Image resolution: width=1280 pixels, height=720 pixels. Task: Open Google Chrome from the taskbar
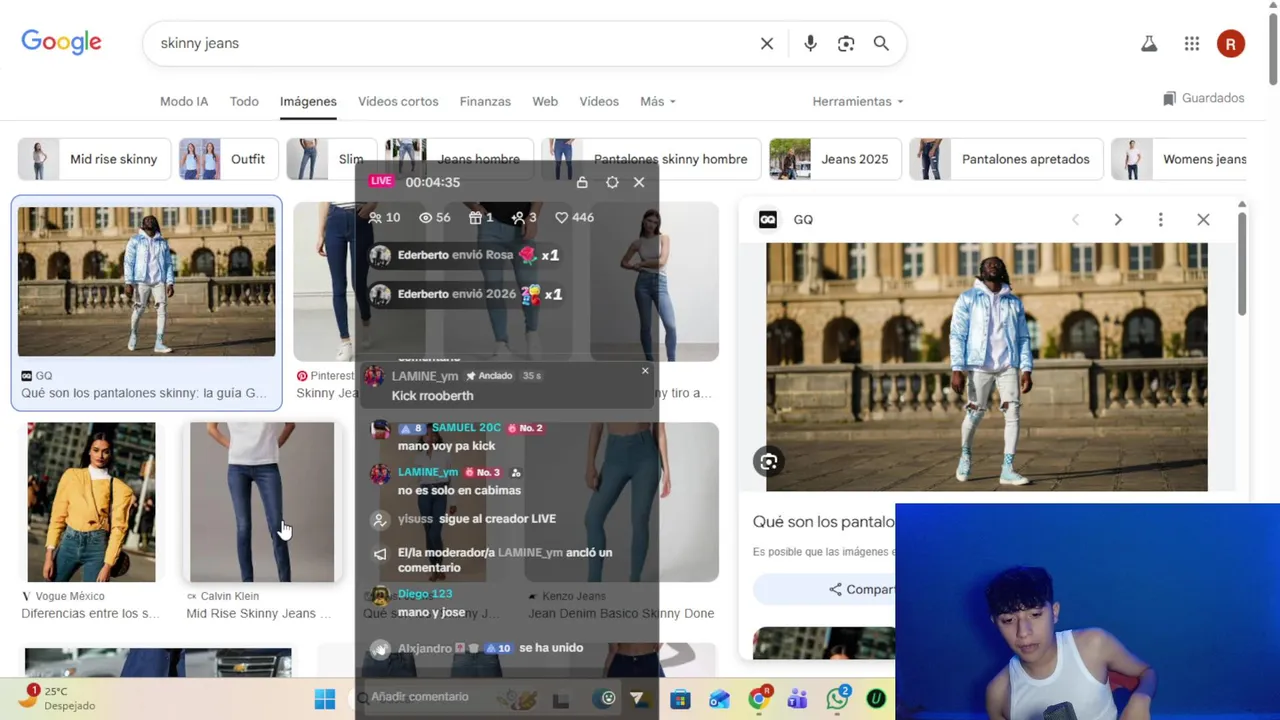759,699
